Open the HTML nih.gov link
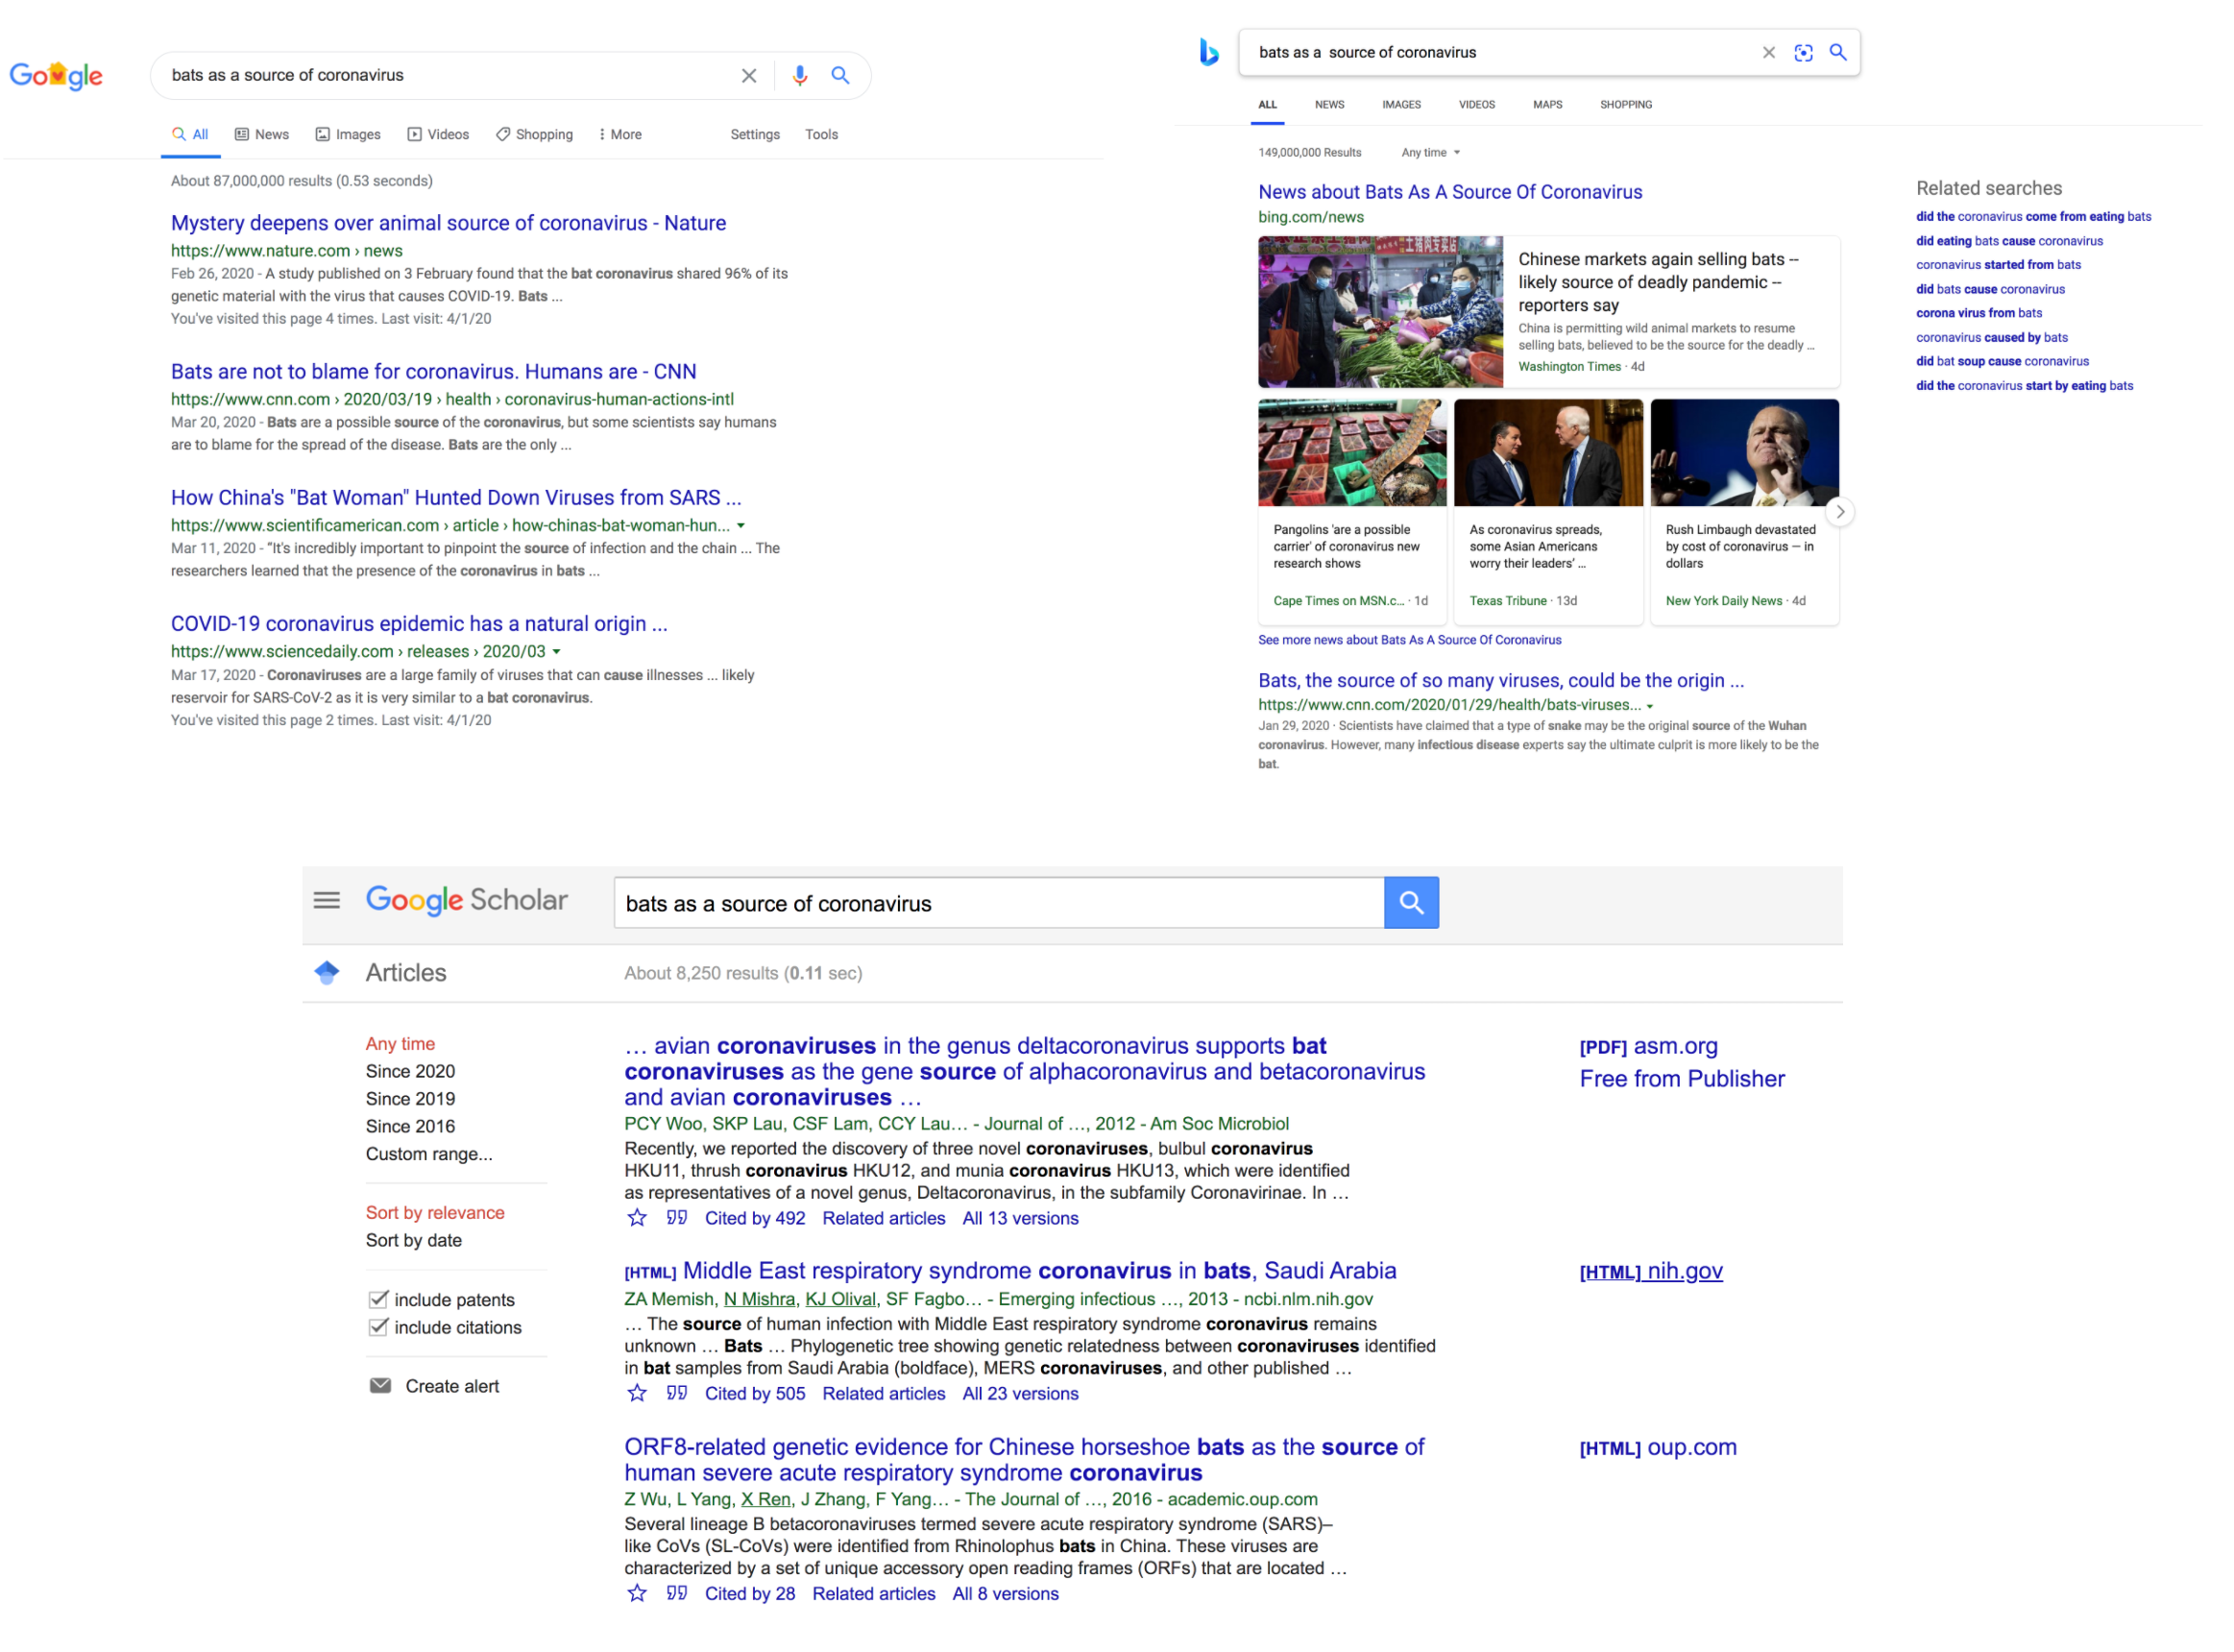Screen dimensions: 2234x1652 (x=1651, y=1272)
